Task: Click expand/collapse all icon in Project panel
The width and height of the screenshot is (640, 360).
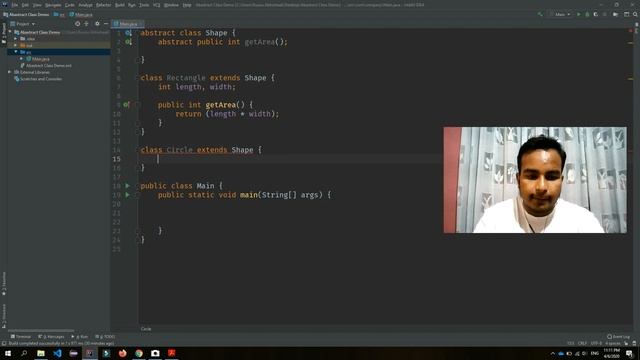Action: pyautogui.click(x=86, y=24)
